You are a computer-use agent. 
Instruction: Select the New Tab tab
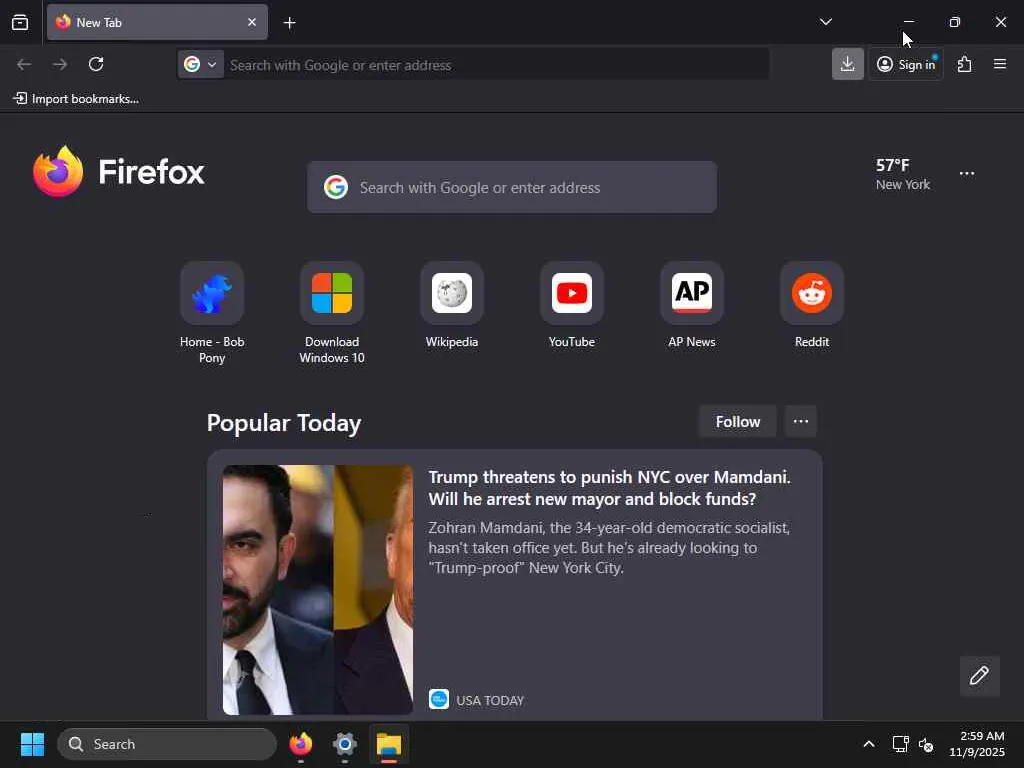157,22
